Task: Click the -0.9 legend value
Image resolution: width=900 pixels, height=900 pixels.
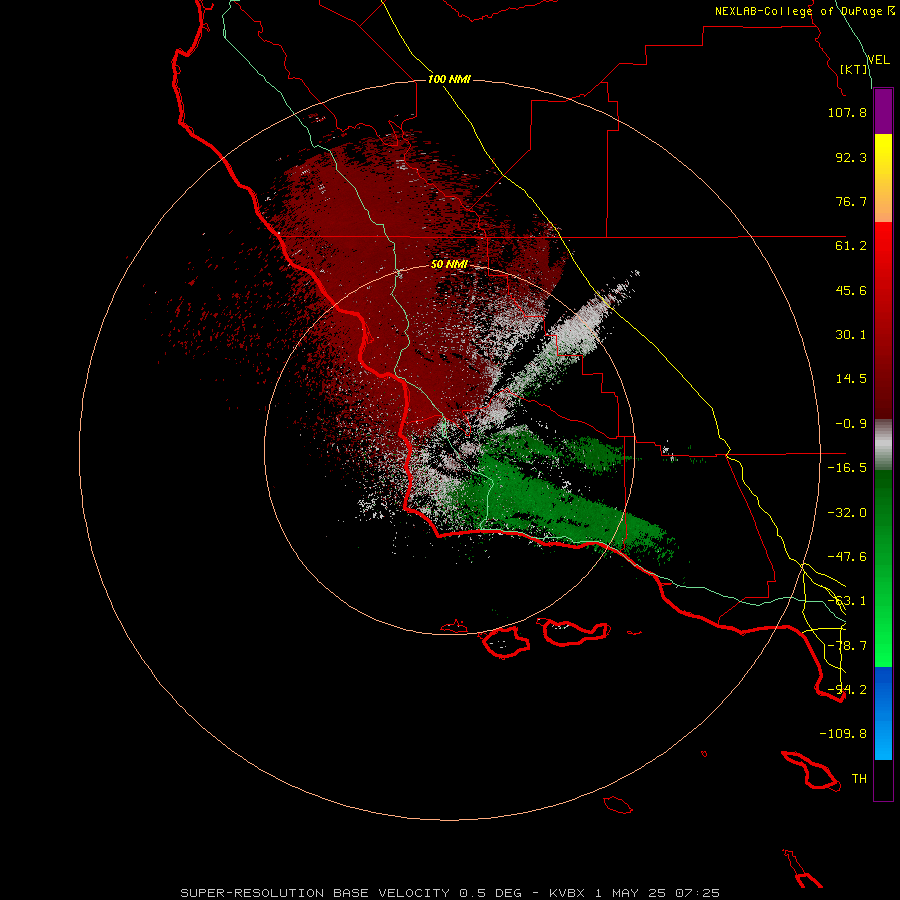Action: click(851, 424)
